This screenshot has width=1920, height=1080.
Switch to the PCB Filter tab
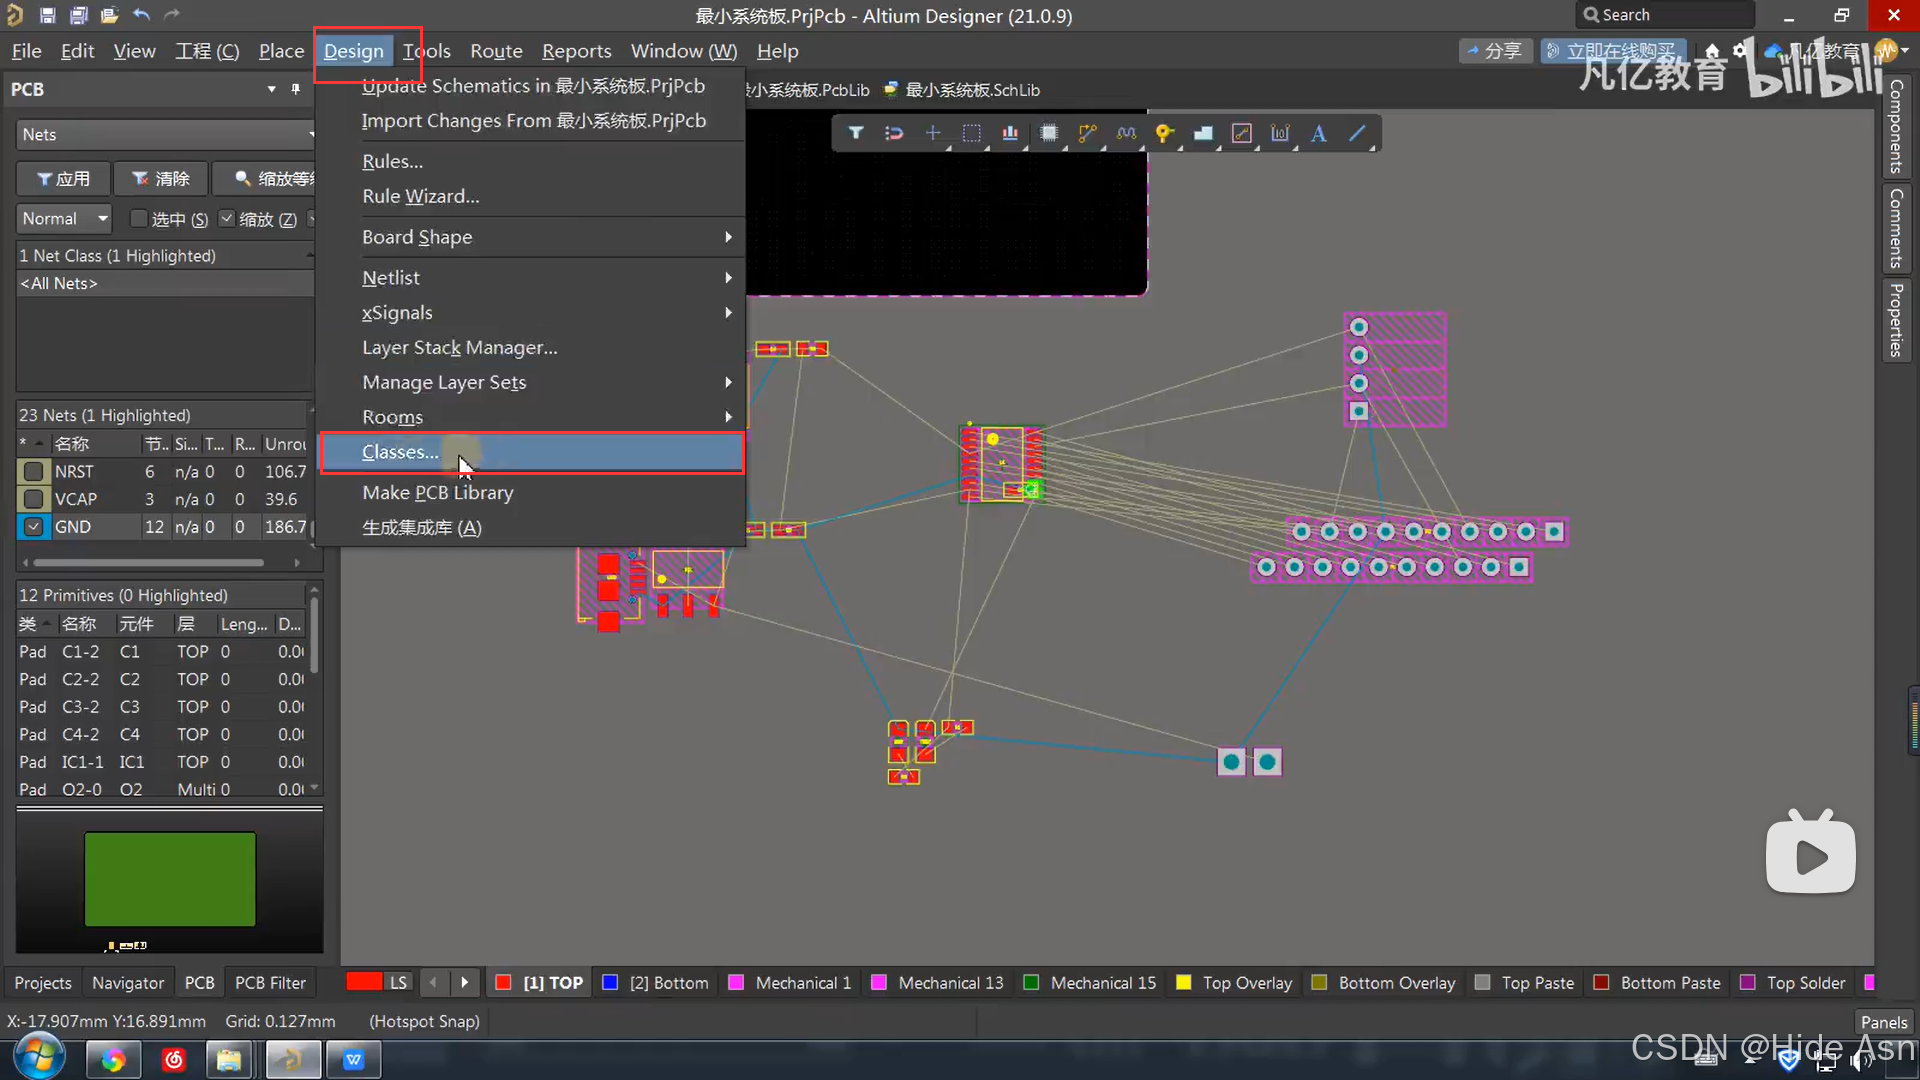(270, 982)
